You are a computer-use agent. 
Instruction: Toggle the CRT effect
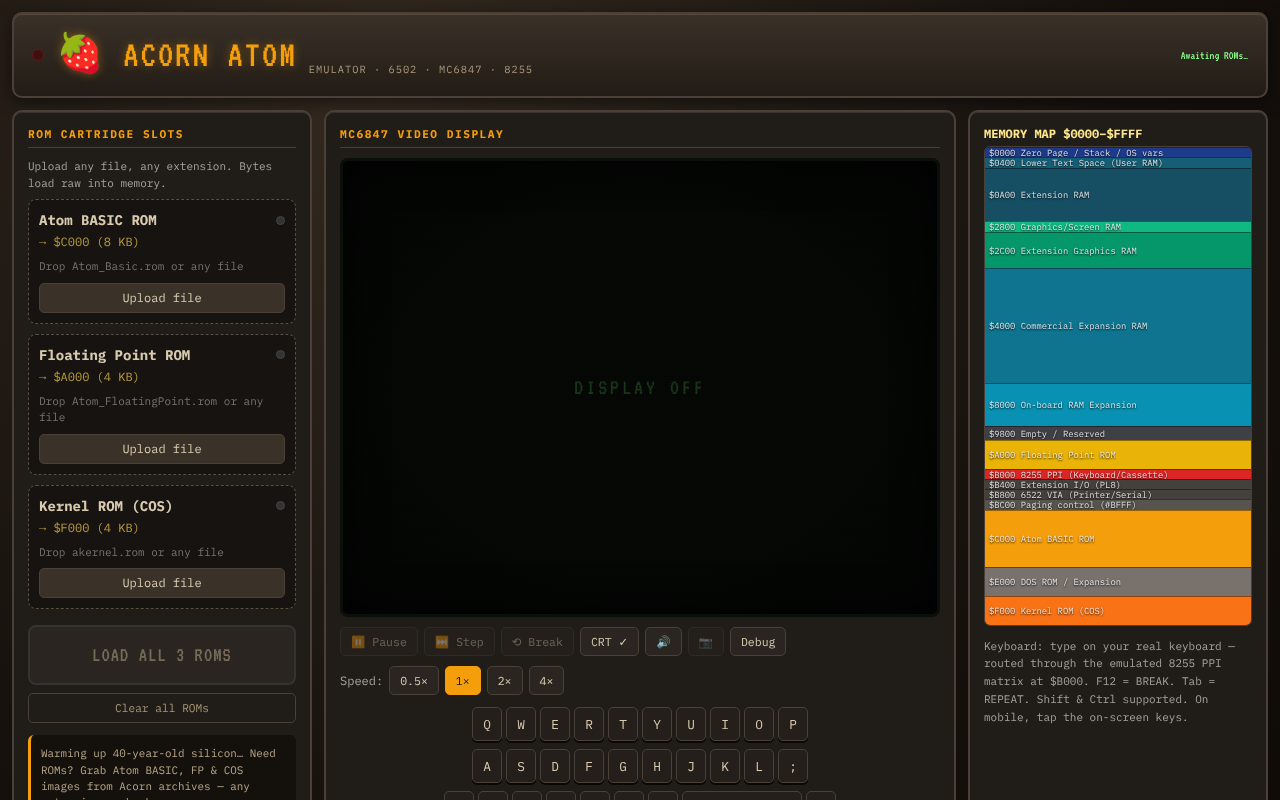click(609, 642)
